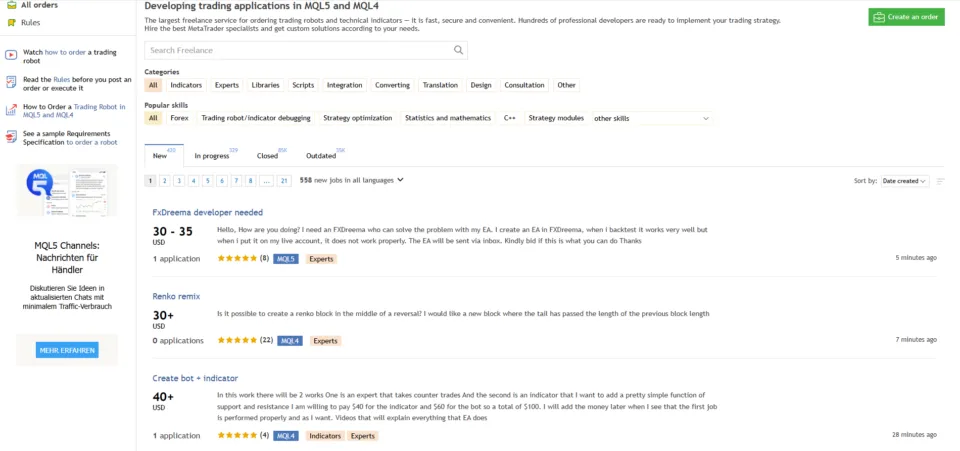This screenshot has height=451, width=960.
Task: Click the Rules bookmark icon in sidebar
Action: coord(11,21)
